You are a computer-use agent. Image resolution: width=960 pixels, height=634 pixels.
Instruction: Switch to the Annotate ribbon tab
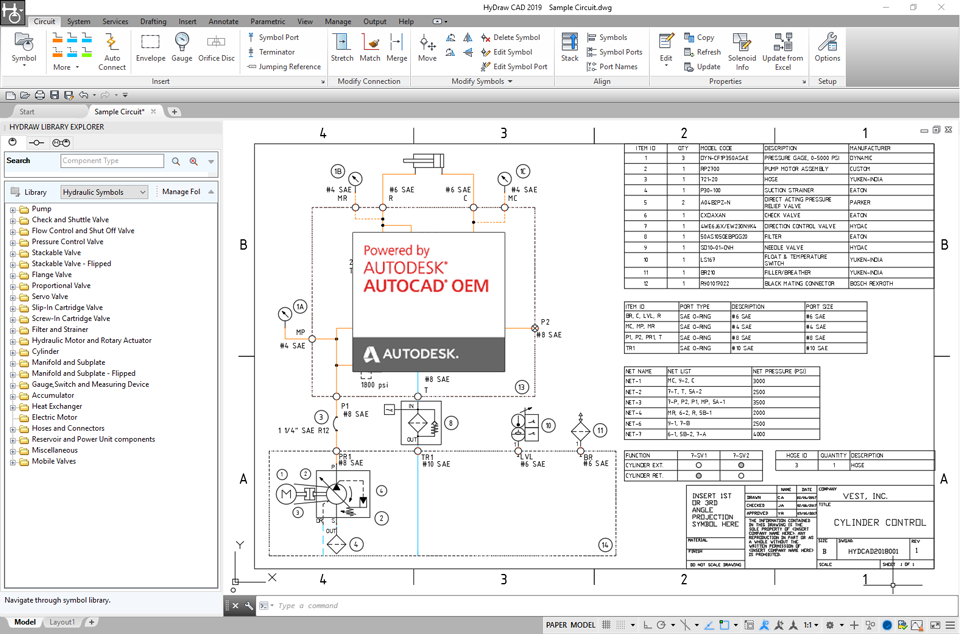[x=223, y=21]
